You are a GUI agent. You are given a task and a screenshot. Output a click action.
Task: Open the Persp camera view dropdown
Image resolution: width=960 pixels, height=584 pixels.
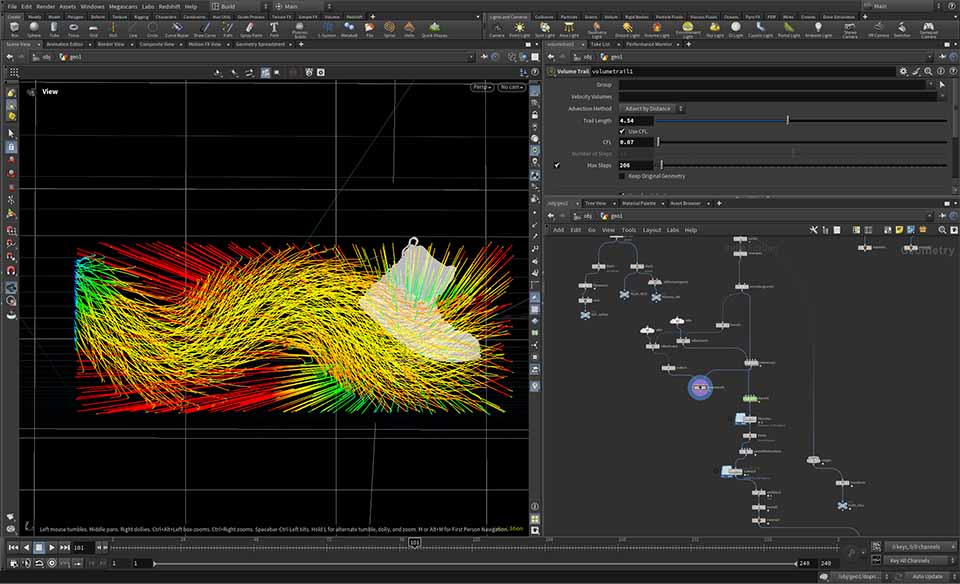click(482, 87)
